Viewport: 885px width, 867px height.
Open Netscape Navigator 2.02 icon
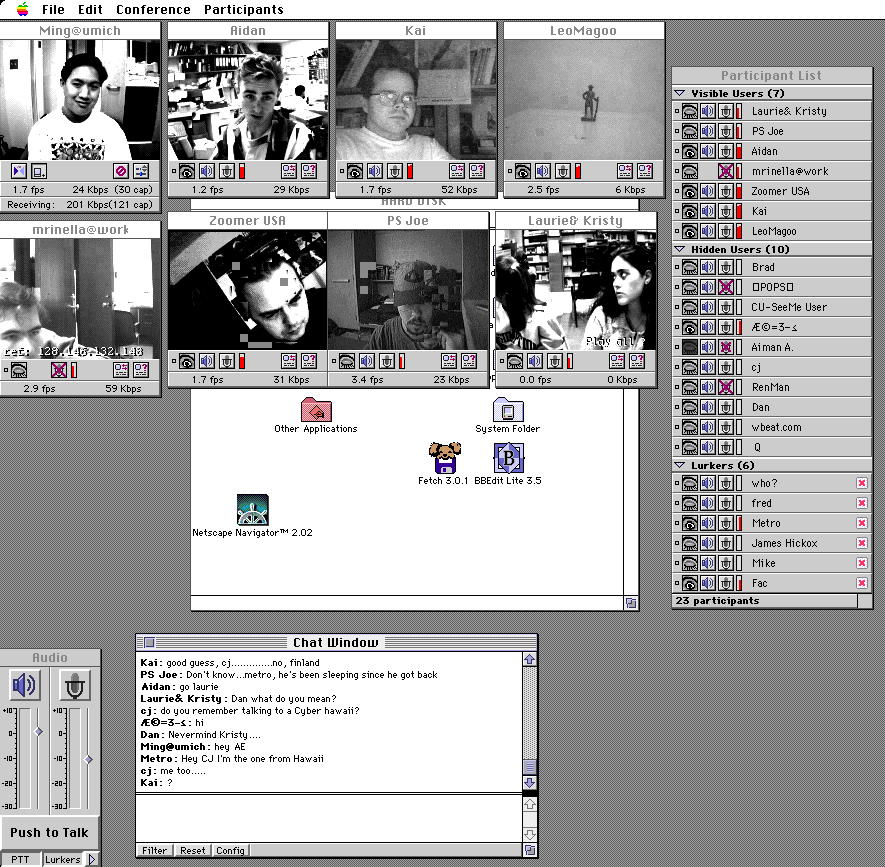pyautogui.click(x=252, y=510)
